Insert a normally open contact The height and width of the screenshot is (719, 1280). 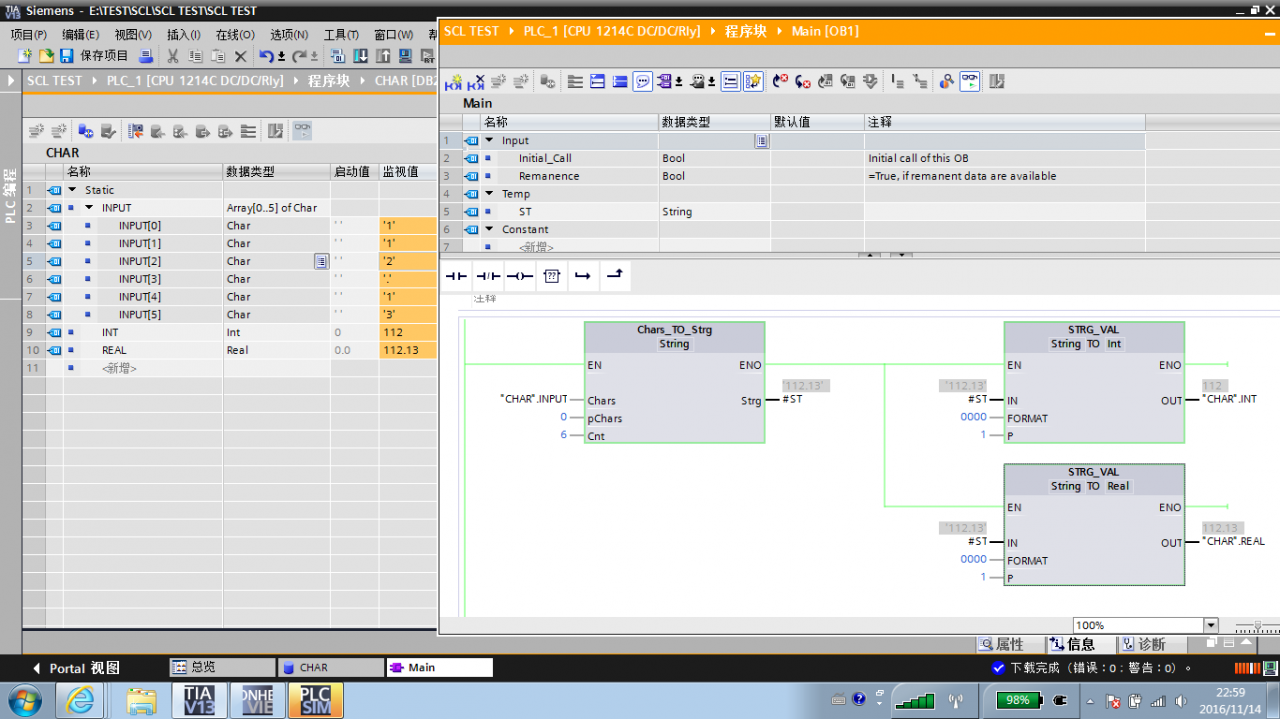456,276
